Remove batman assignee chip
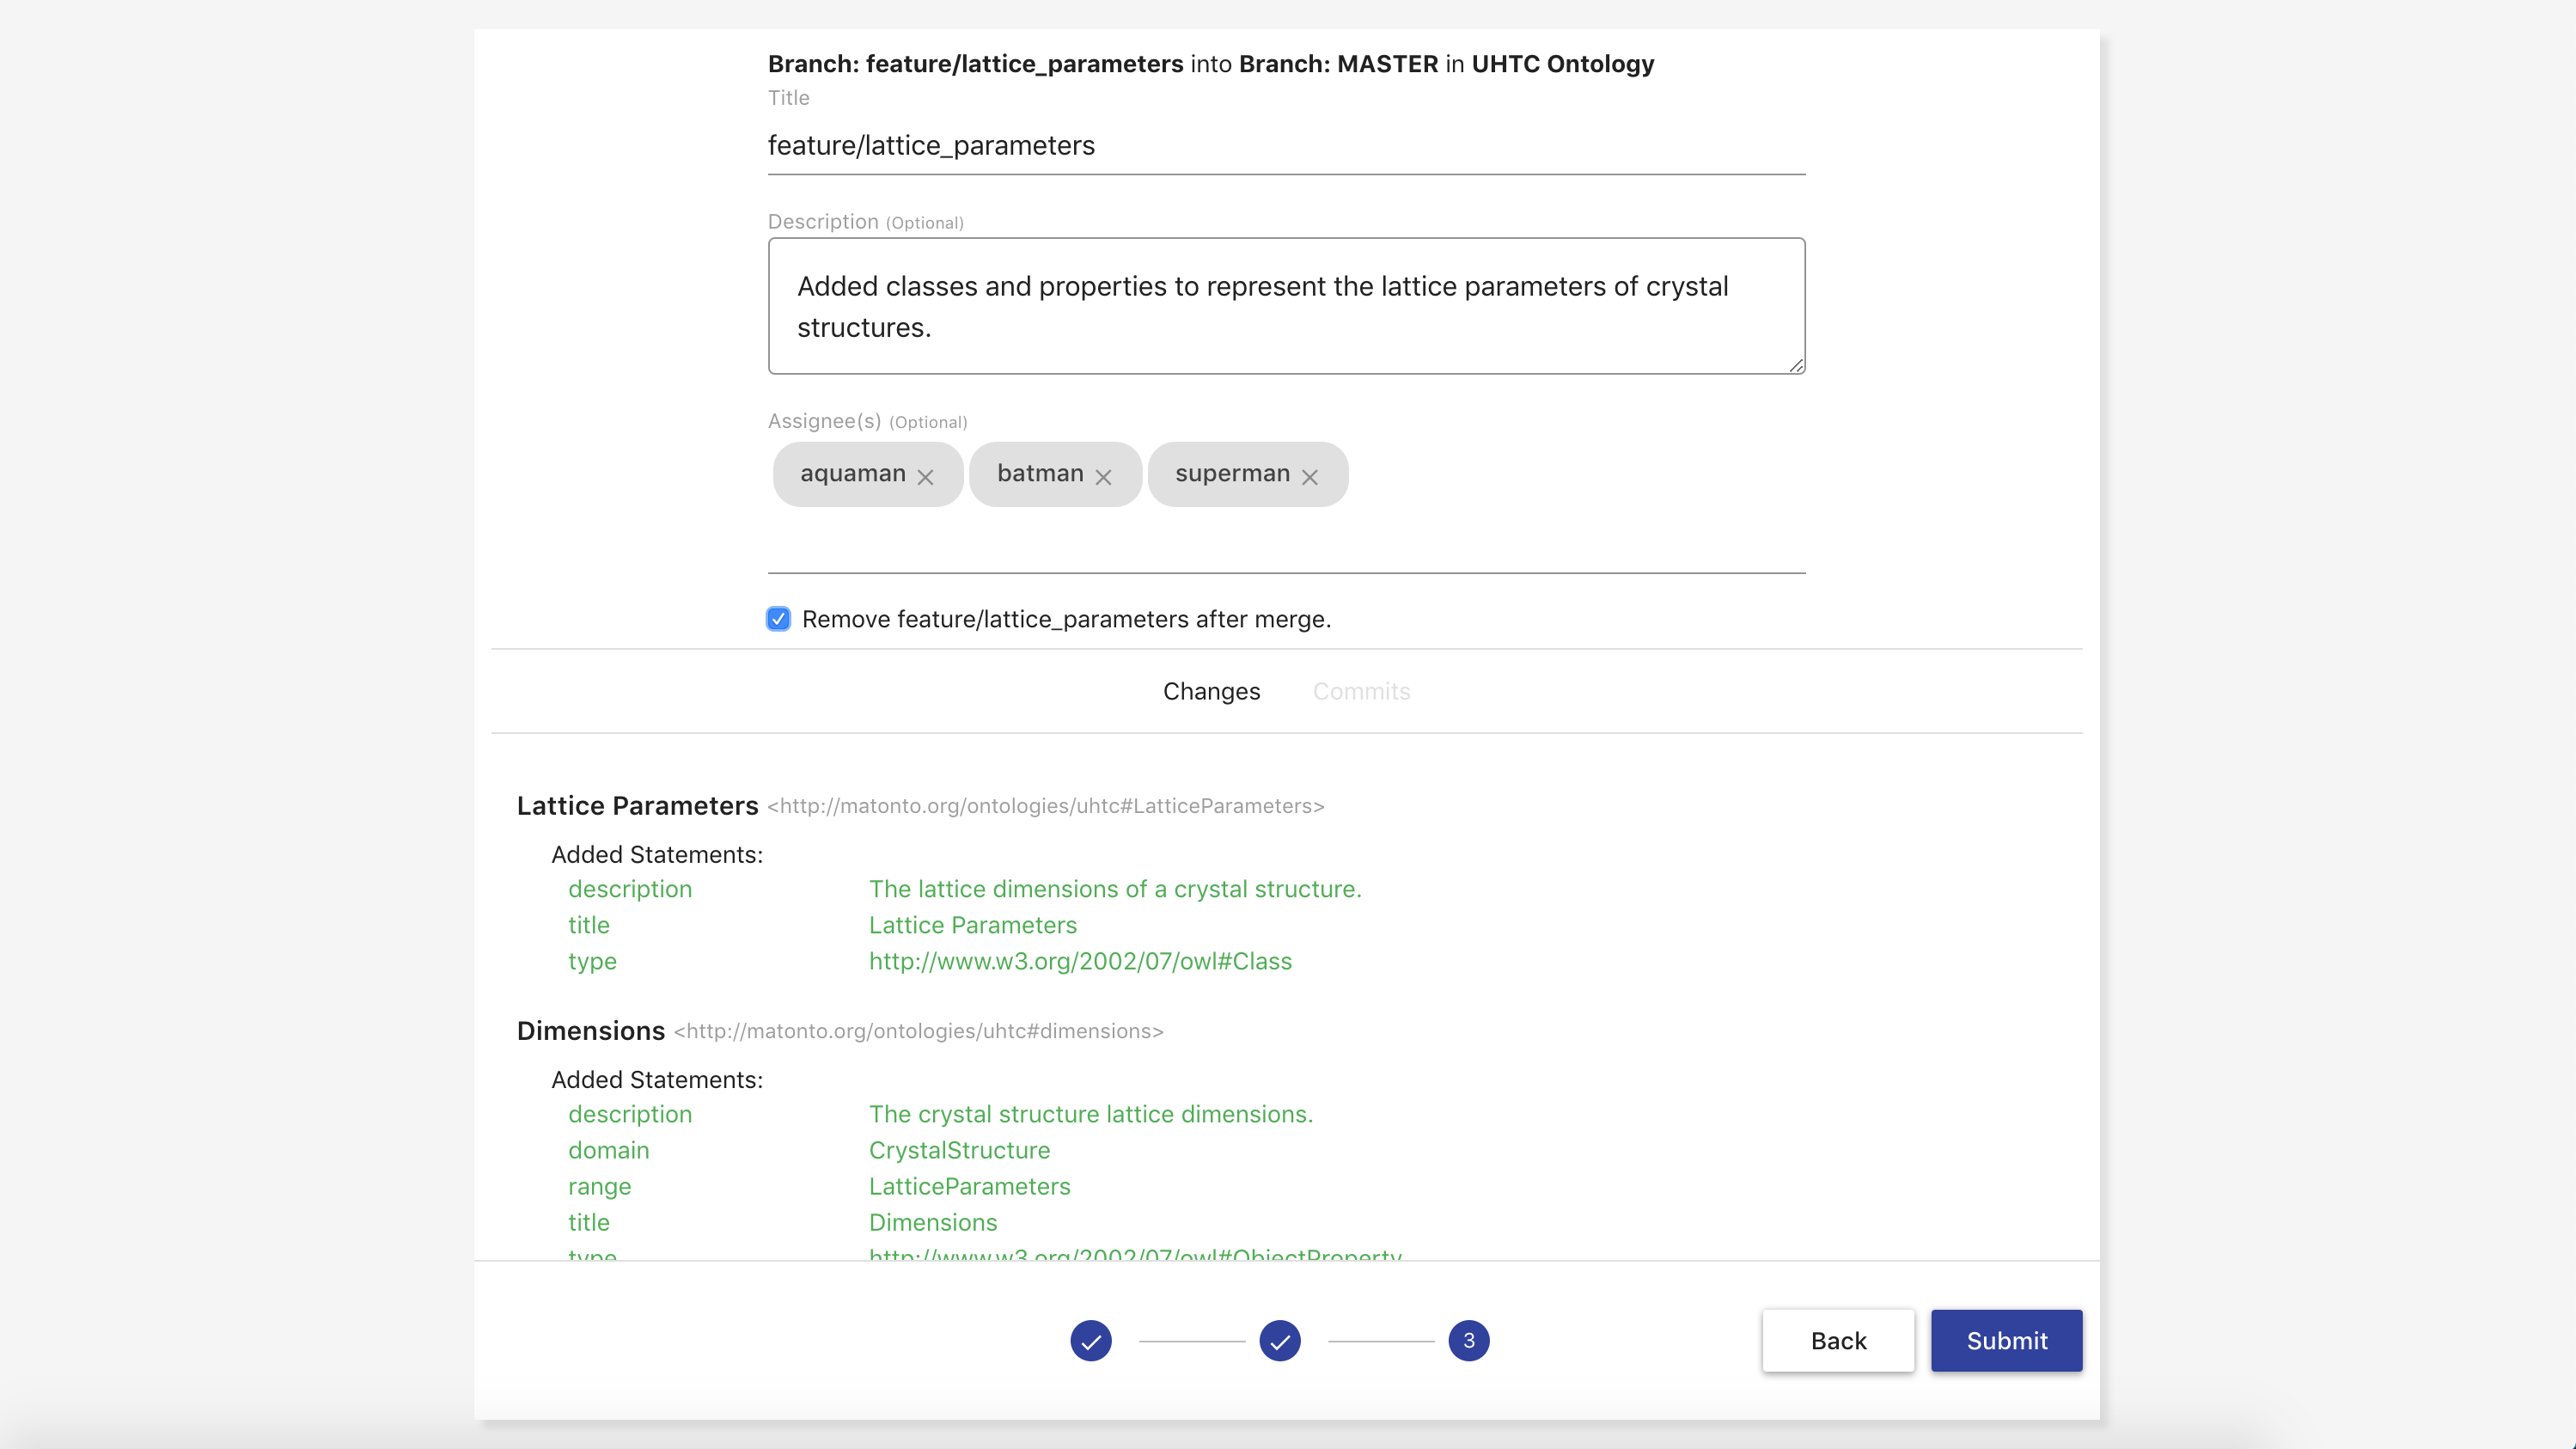Screen dimensions: 2576x1449 [1103, 477]
